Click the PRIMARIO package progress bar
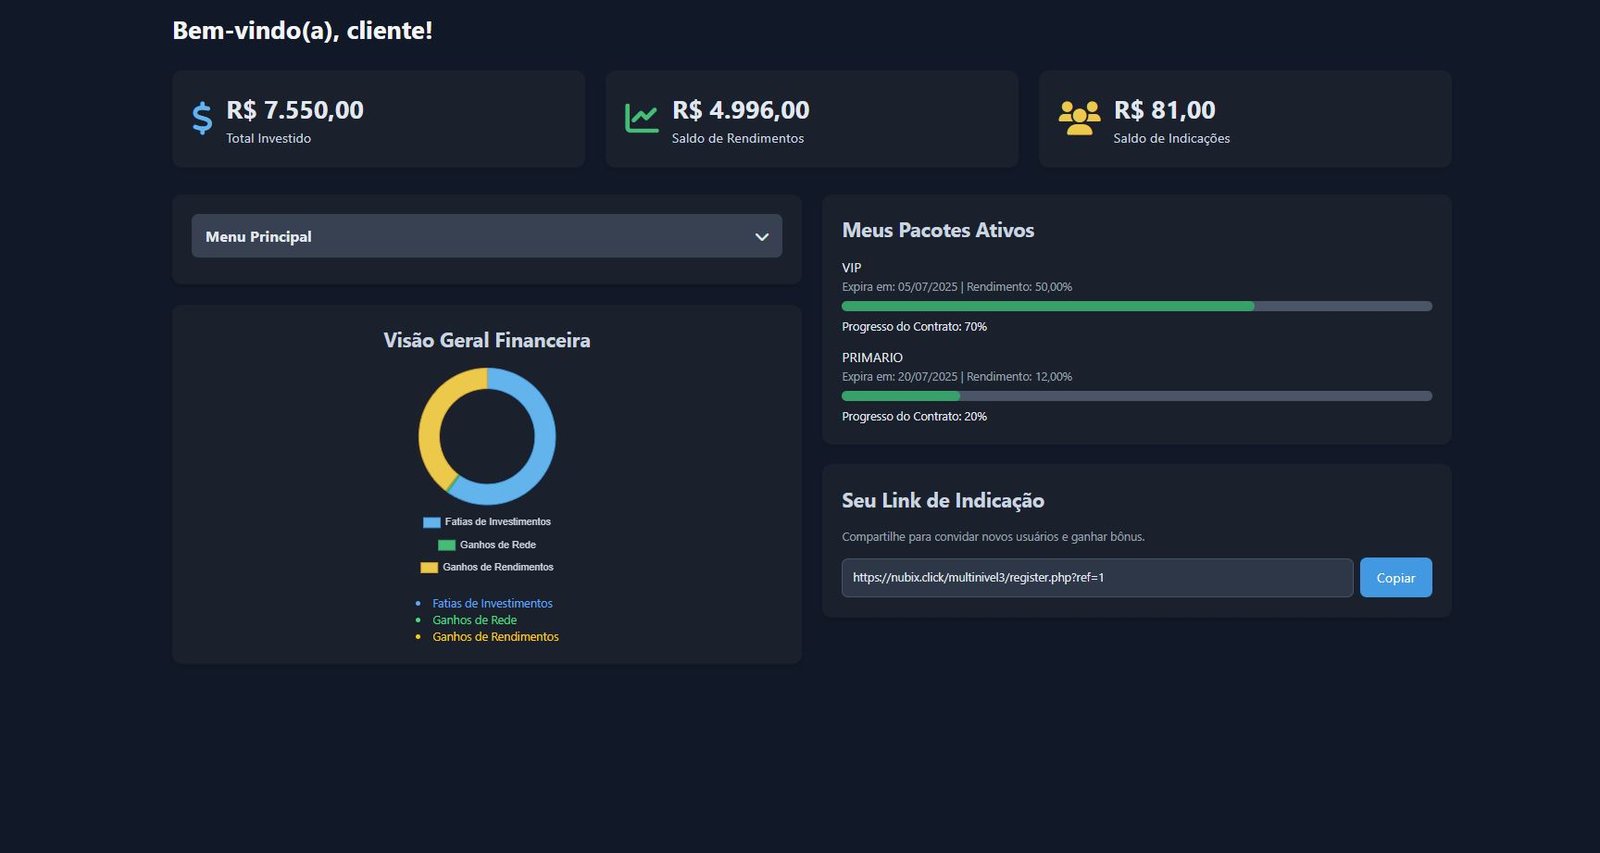1600x853 pixels. point(1136,396)
